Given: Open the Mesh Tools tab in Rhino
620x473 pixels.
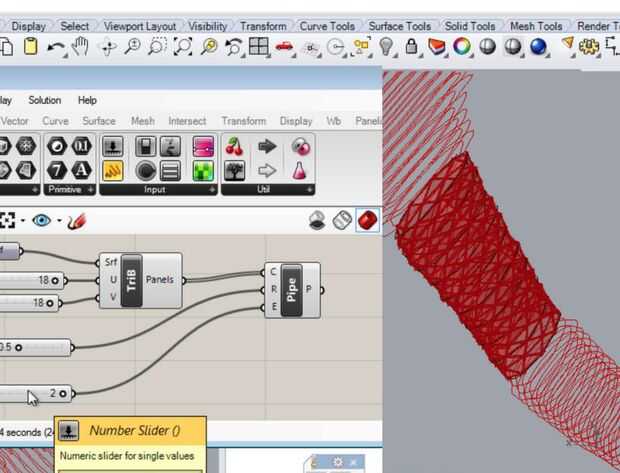Looking at the screenshot, I should coord(536,26).
